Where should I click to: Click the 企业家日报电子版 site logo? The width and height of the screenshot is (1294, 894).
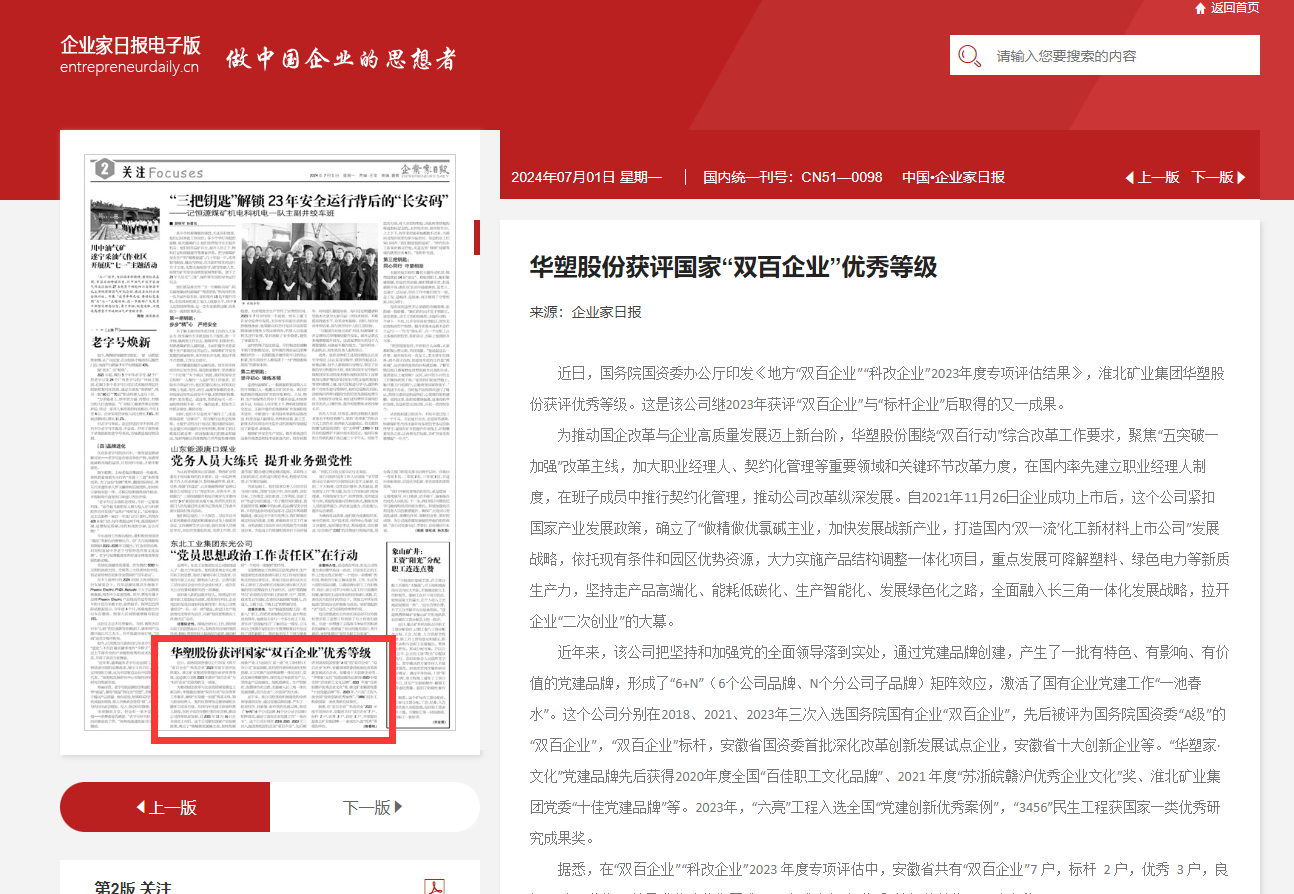pyautogui.click(x=130, y=45)
